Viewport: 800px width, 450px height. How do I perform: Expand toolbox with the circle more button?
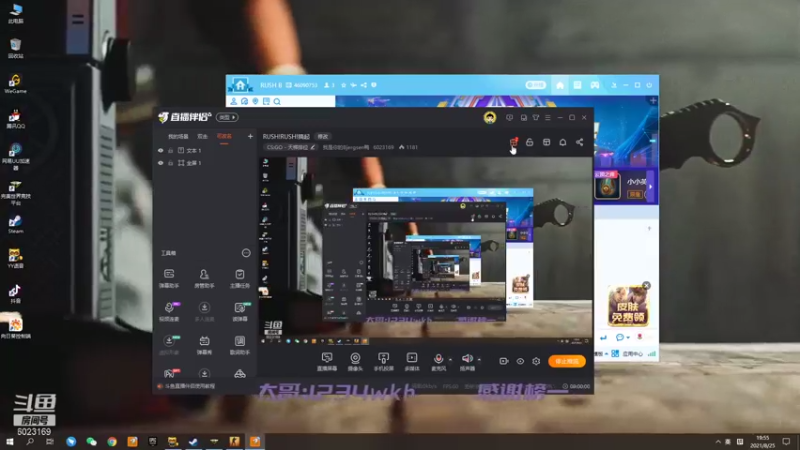click(246, 253)
